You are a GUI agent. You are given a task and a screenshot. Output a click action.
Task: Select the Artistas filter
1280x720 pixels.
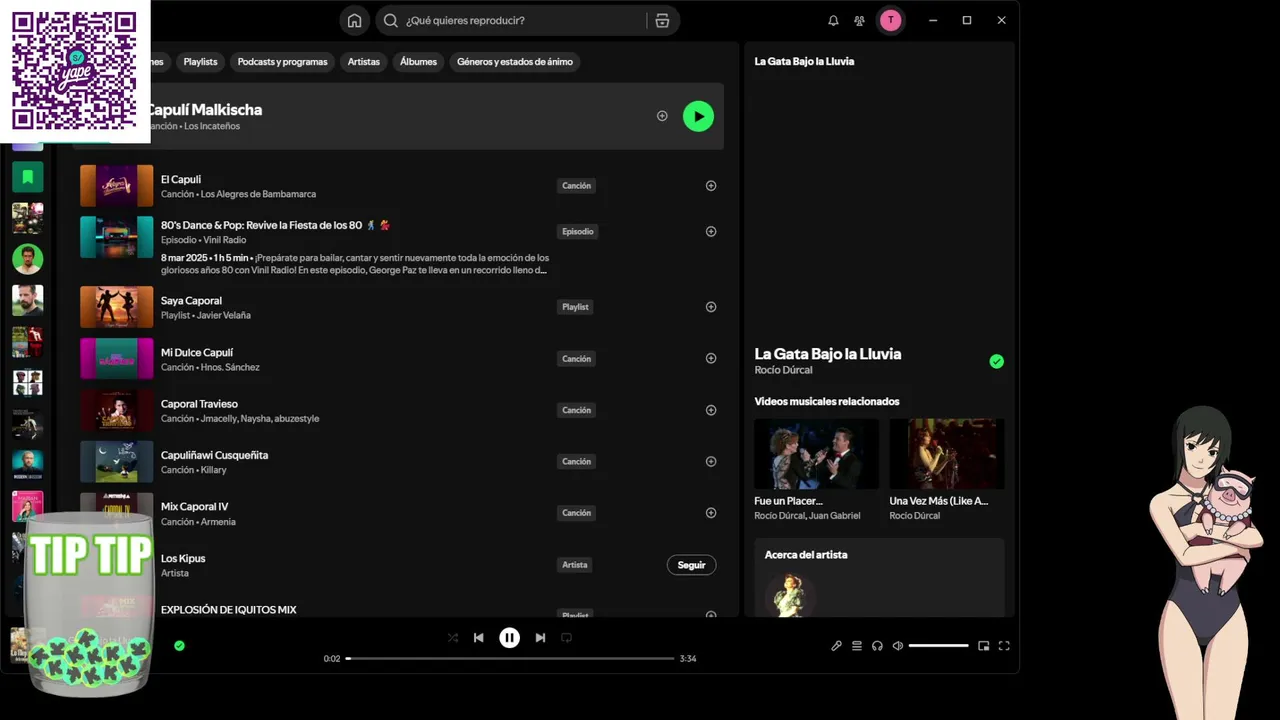click(x=363, y=62)
